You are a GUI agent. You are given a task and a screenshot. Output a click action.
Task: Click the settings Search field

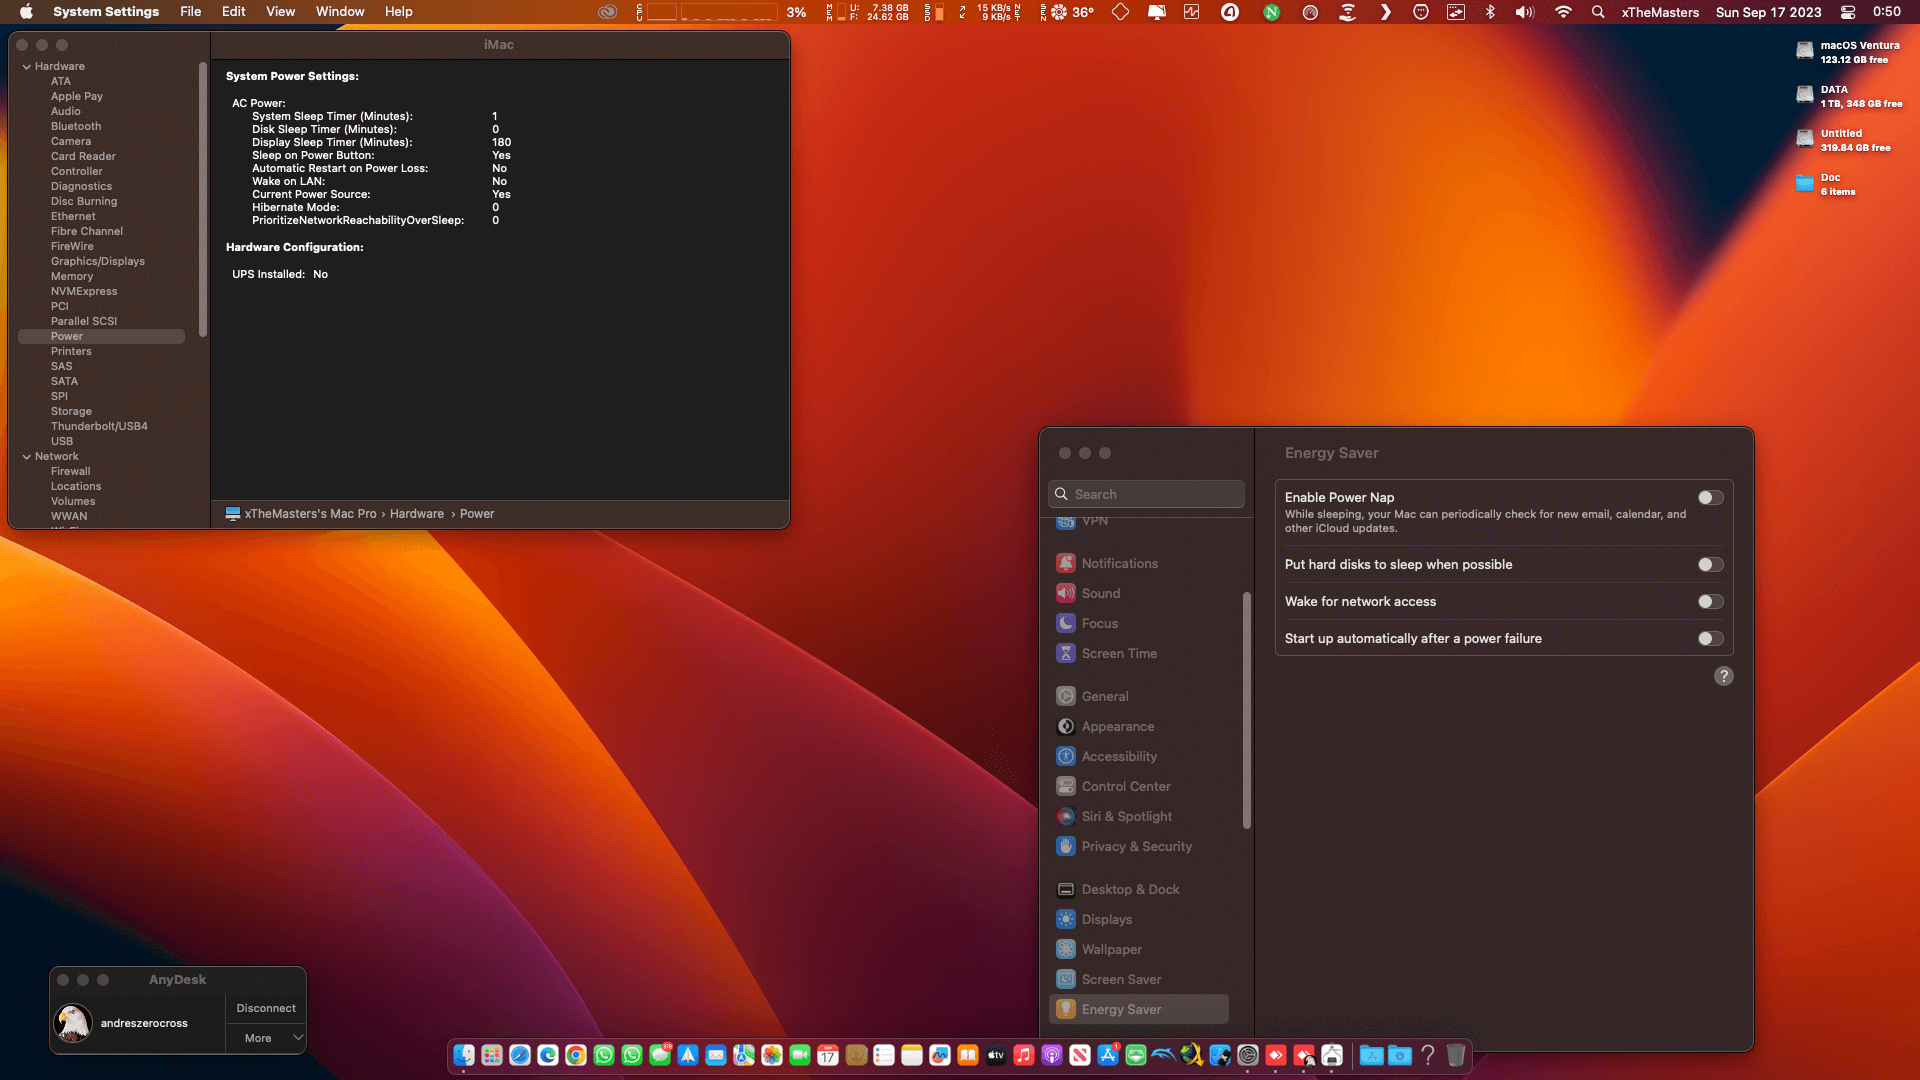point(1146,494)
